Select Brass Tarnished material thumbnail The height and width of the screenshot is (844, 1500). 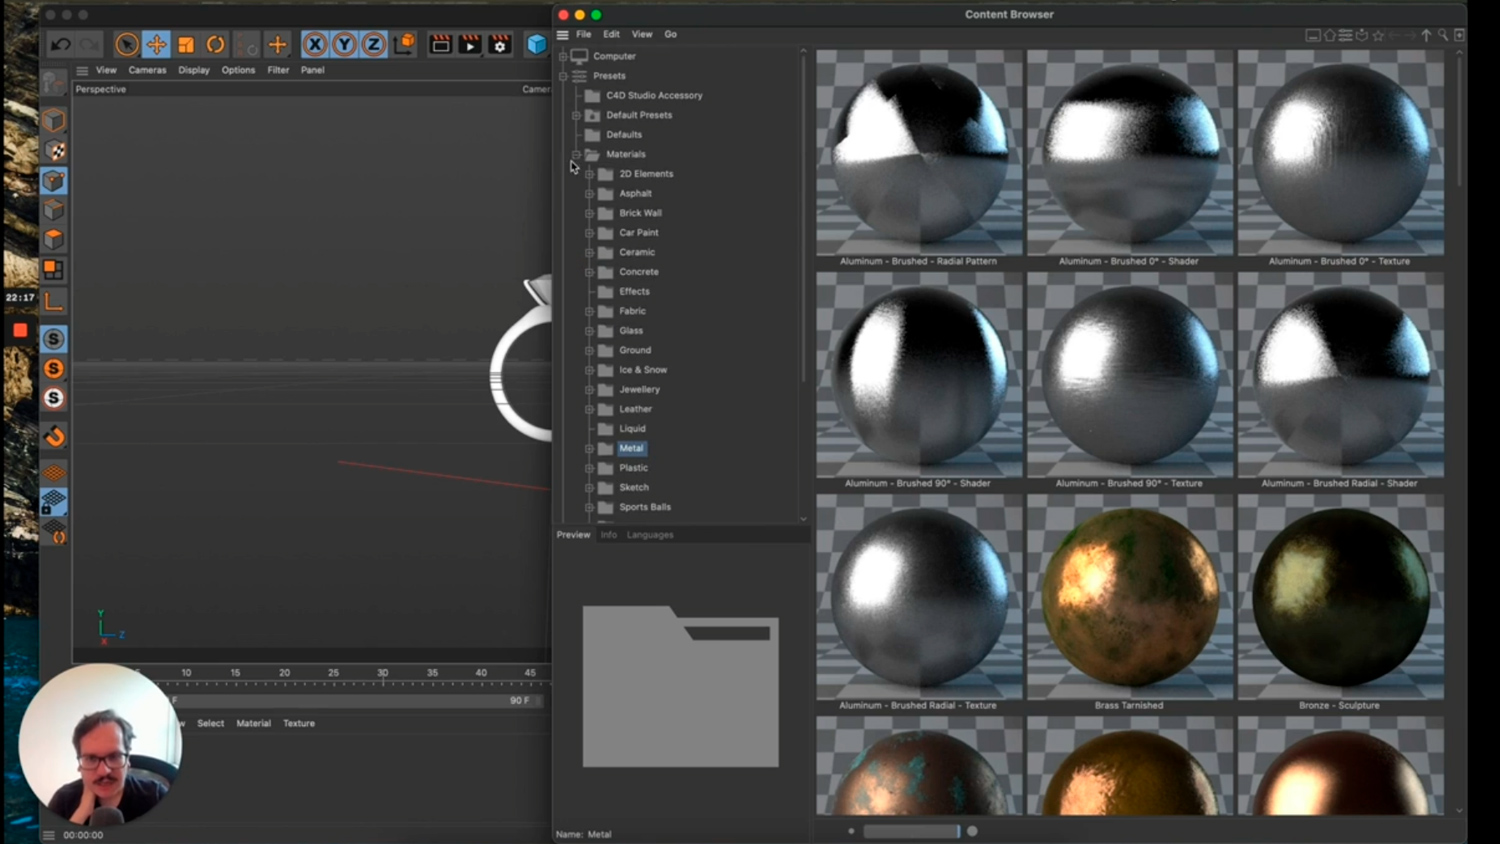coord(1129,597)
